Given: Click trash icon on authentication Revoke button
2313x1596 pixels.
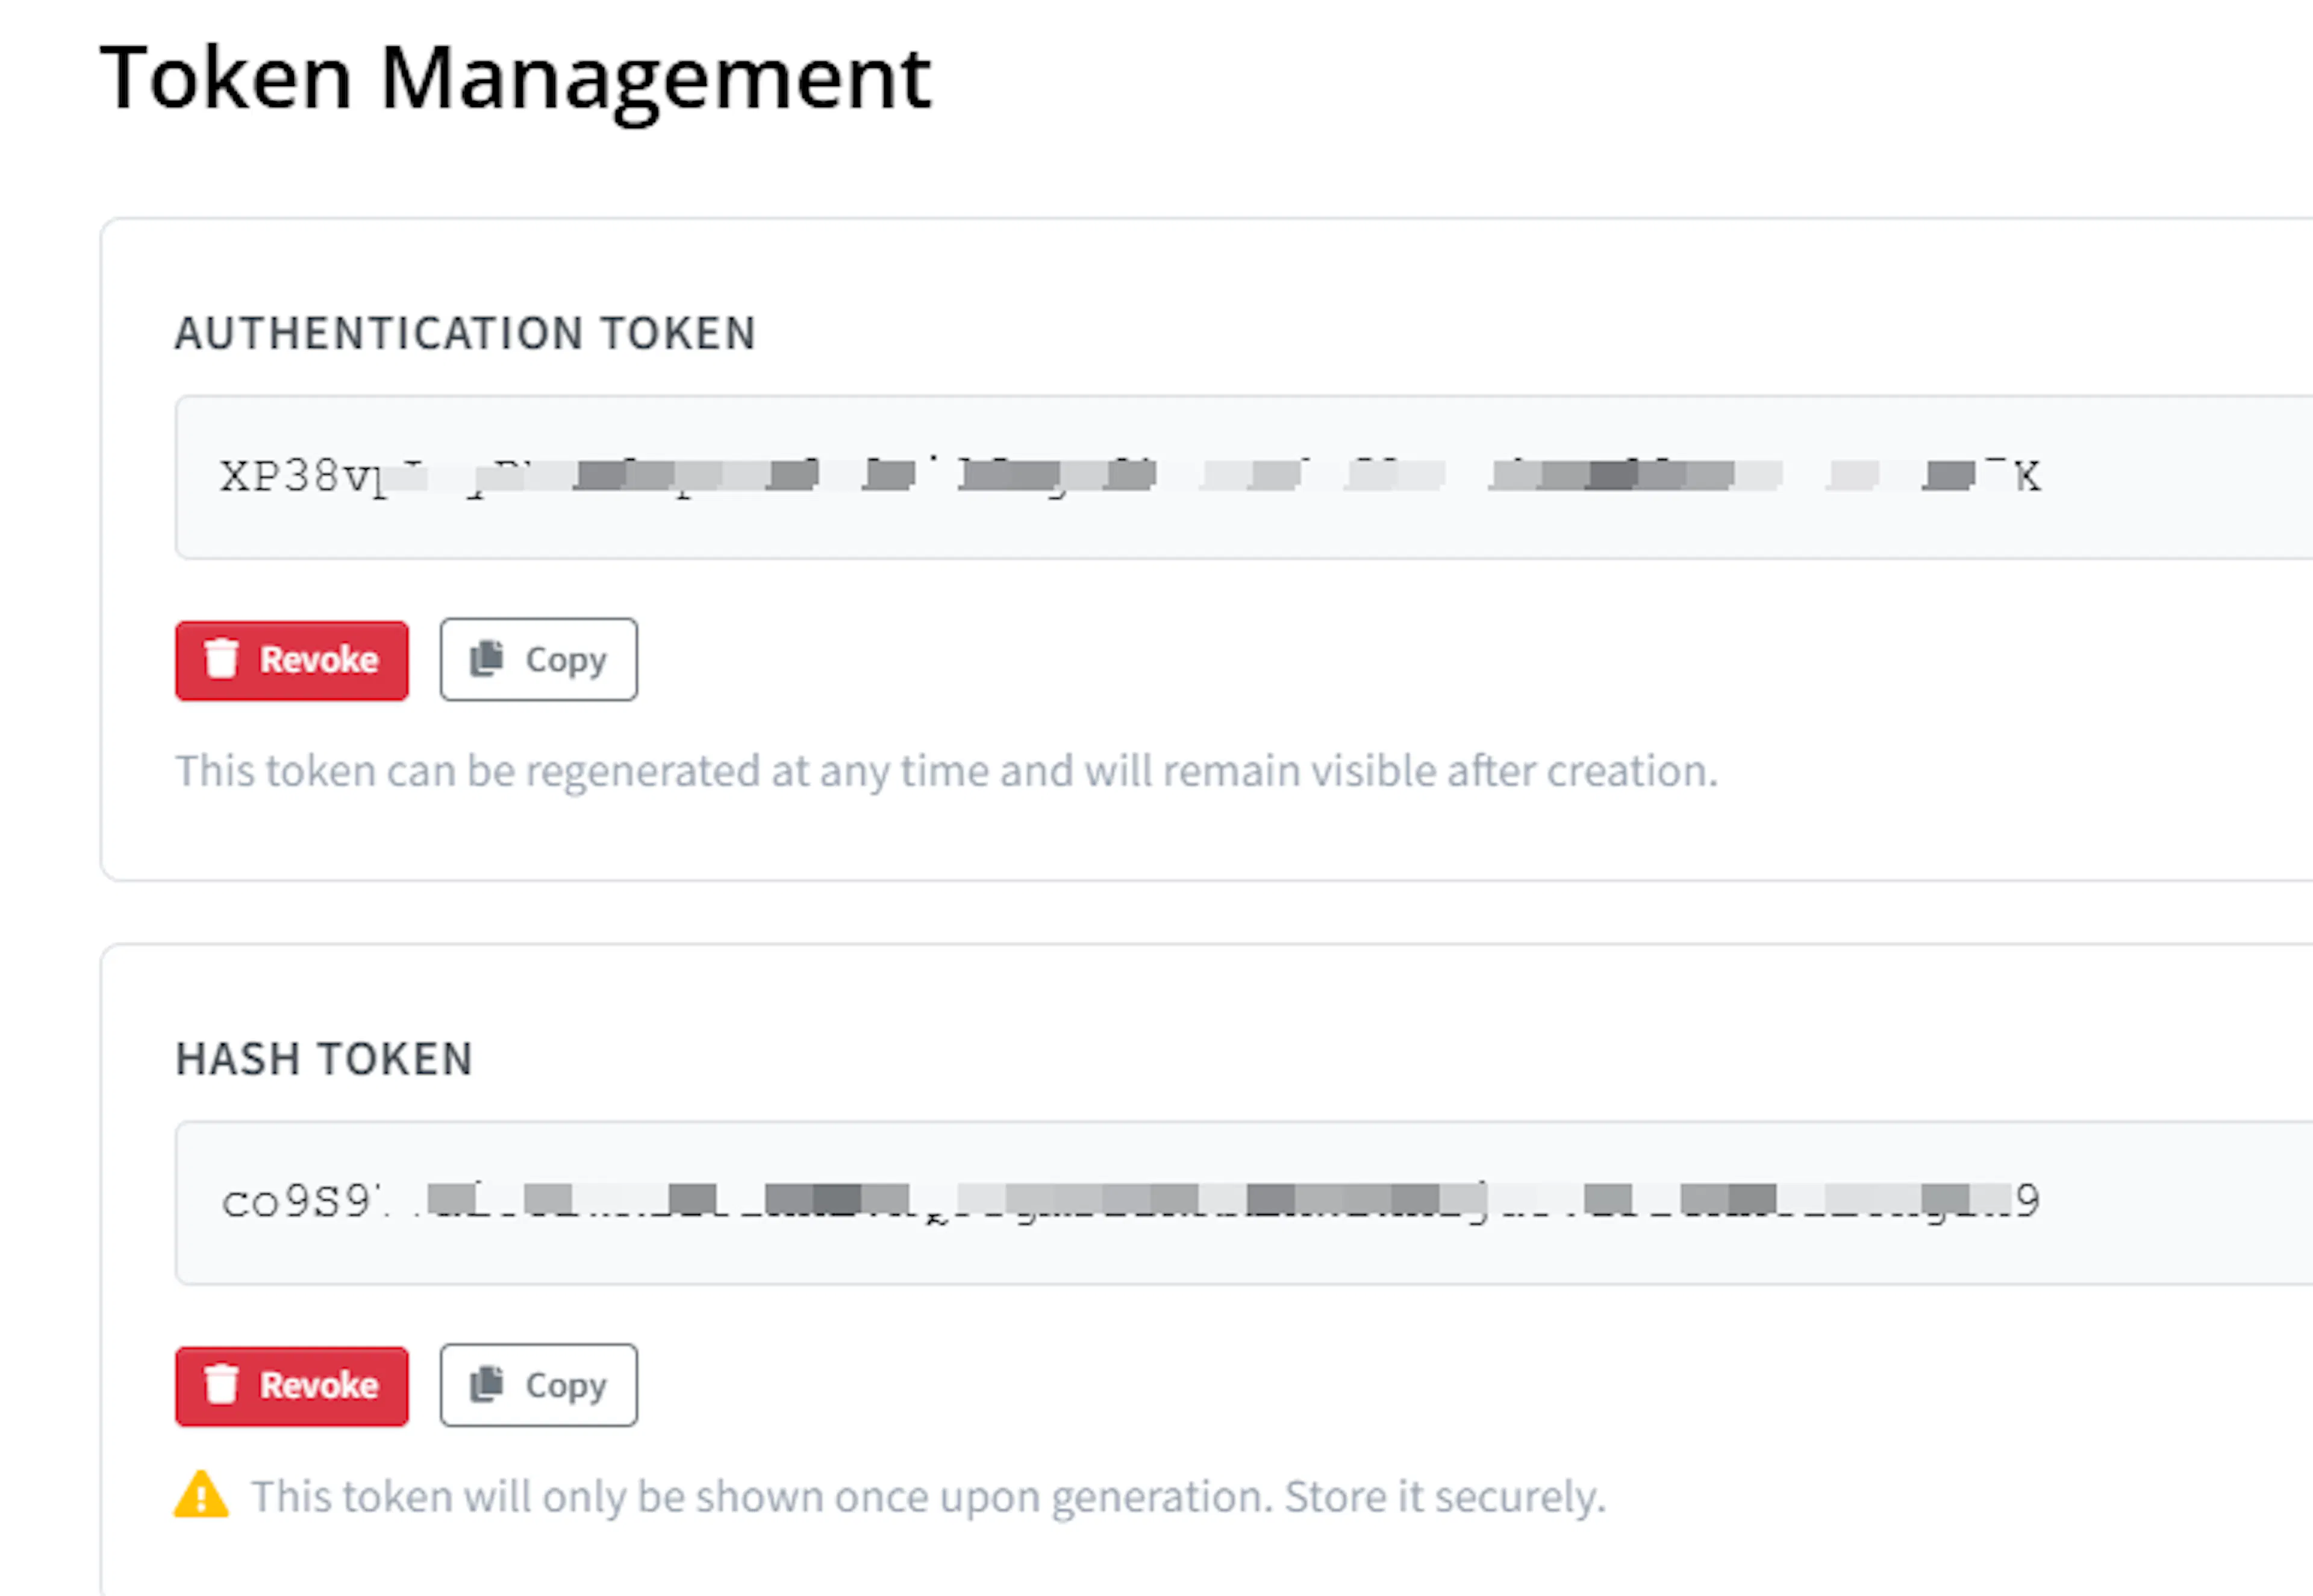Looking at the screenshot, I should pyautogui.click(x=221, y=659).
